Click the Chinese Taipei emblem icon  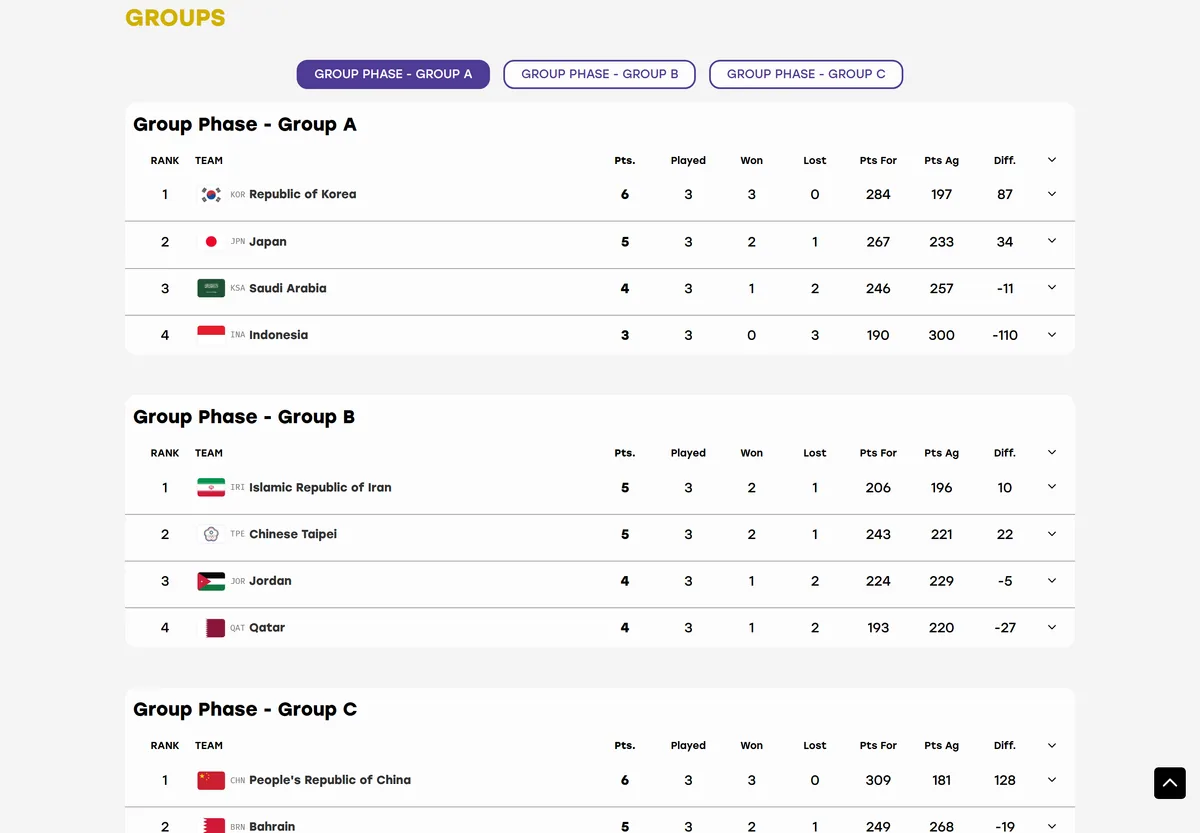click(211, 534)
